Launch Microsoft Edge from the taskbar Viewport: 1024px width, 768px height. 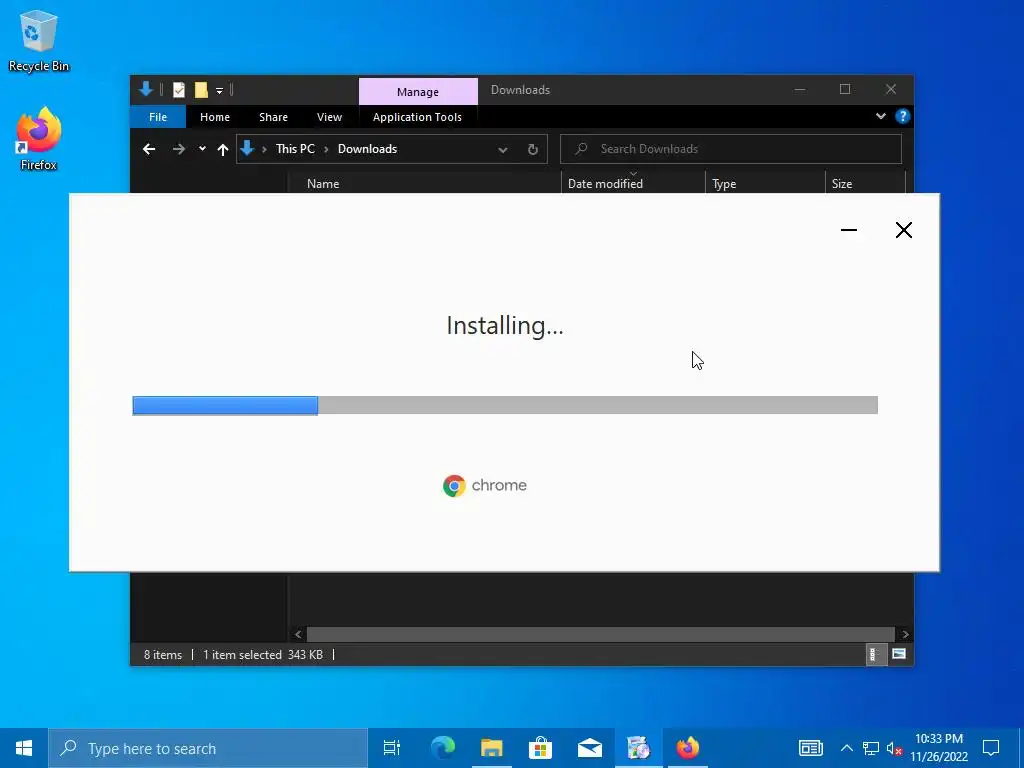[x=443, y=748]
